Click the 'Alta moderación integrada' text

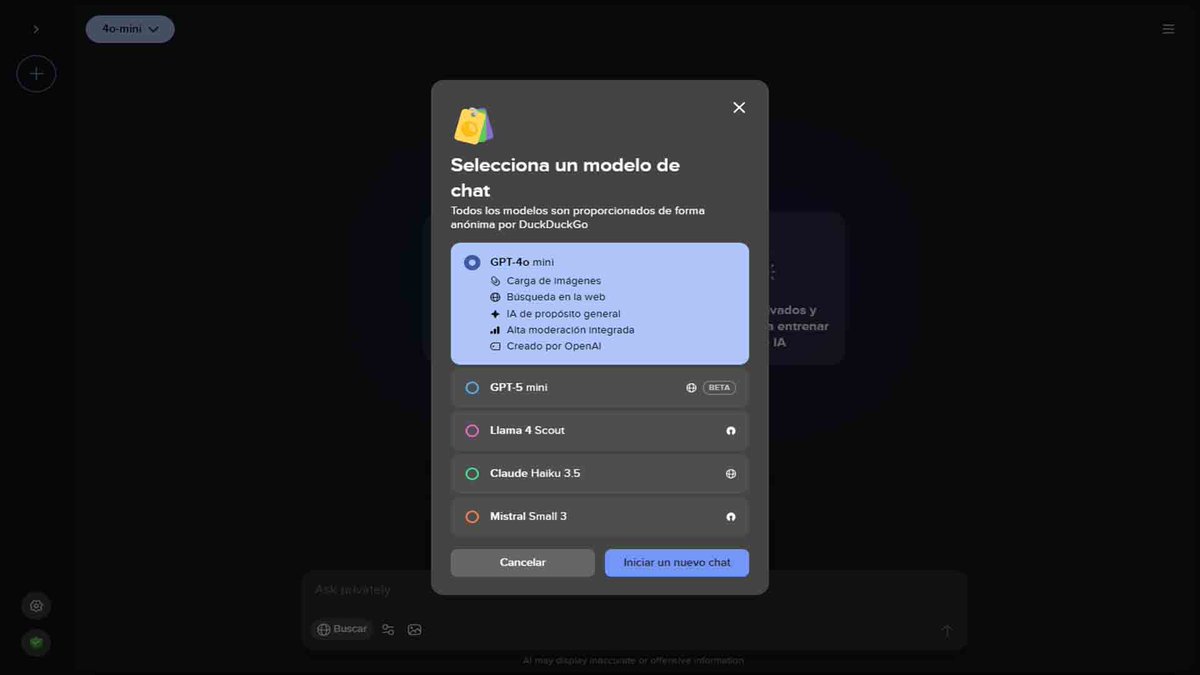[570, 330]
